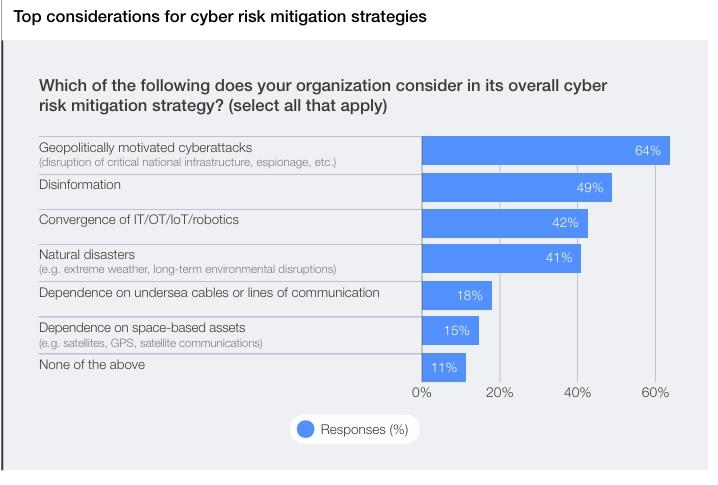Click Dependence on space-based assets label
This screenshot has height=485, width=718.
click(x=142, y=328)
